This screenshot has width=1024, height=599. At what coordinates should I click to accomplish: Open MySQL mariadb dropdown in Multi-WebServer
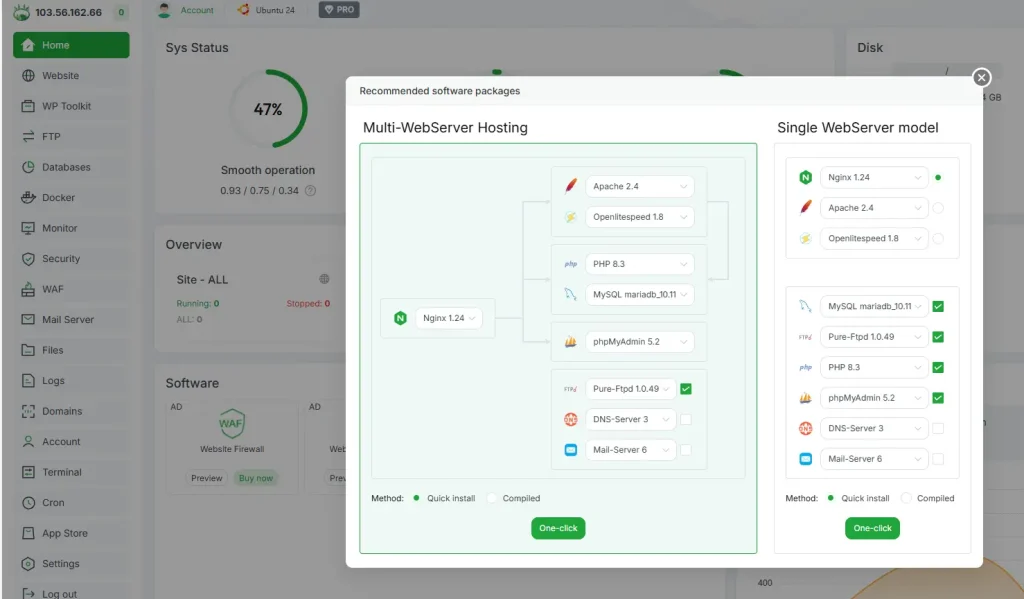tap(639, 295)
